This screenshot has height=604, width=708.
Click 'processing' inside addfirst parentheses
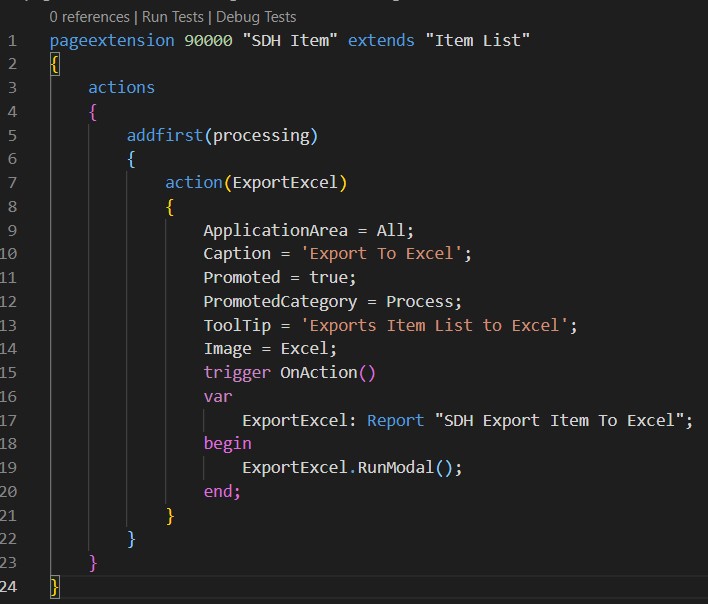[x=261, y=136]
